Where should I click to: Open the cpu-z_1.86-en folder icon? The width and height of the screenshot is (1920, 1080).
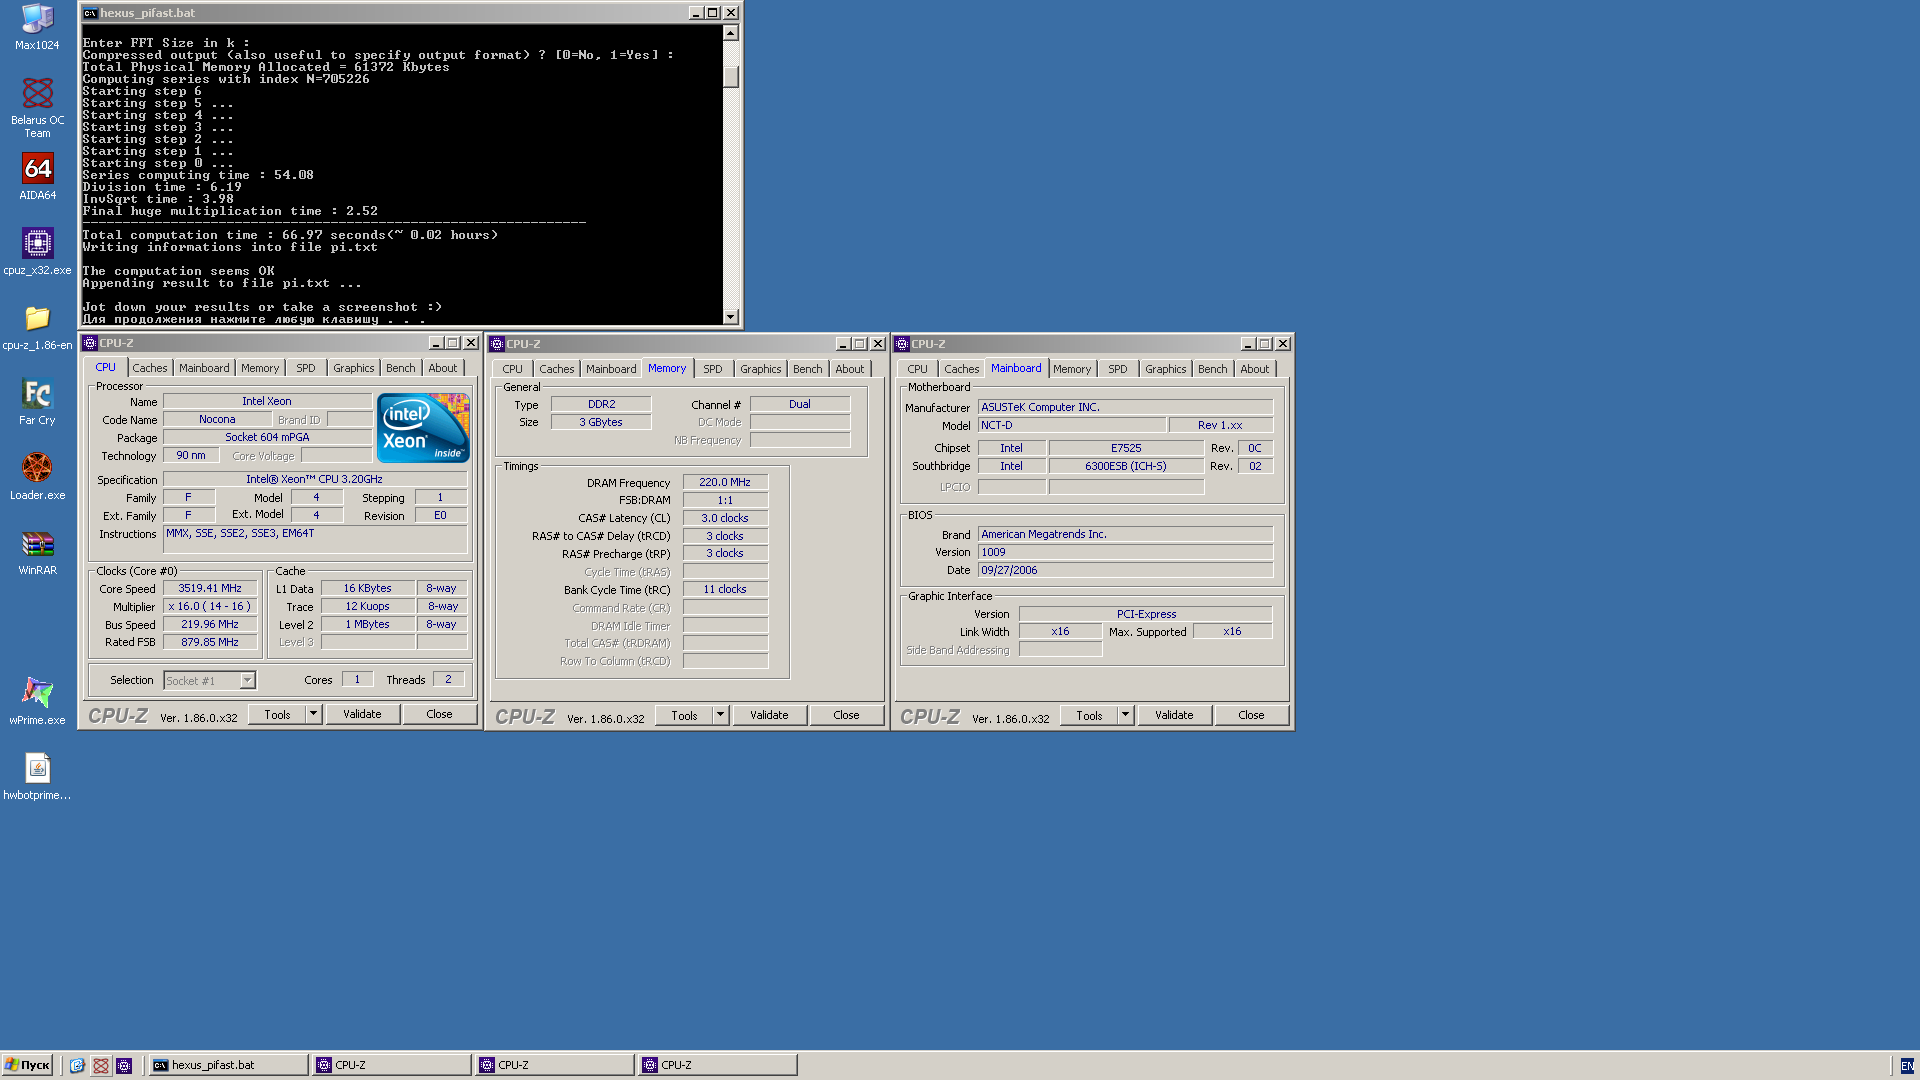pos(37,327)
